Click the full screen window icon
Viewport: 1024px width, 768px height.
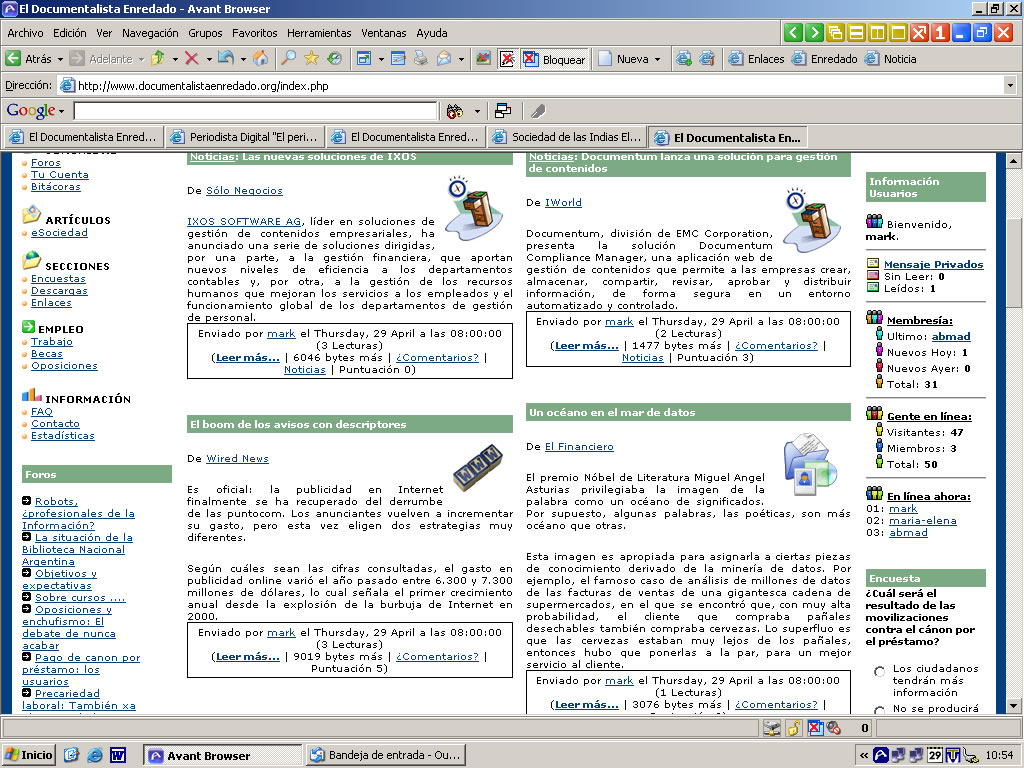[364, 59]
